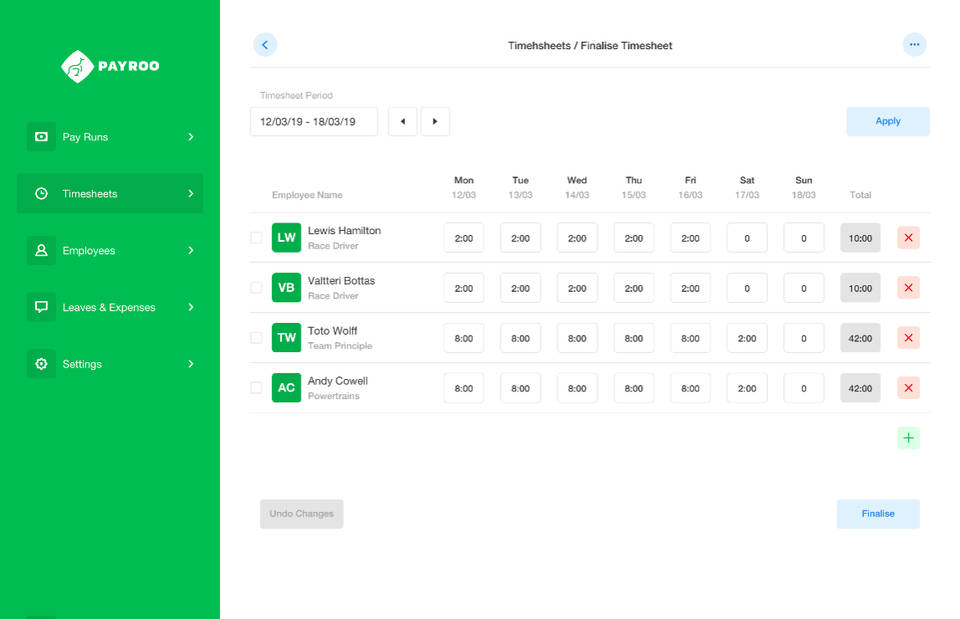Image resolution: width=960 pixels, height=619 pixels.
Task: Click the Apply button
Action: pos(888,121)
